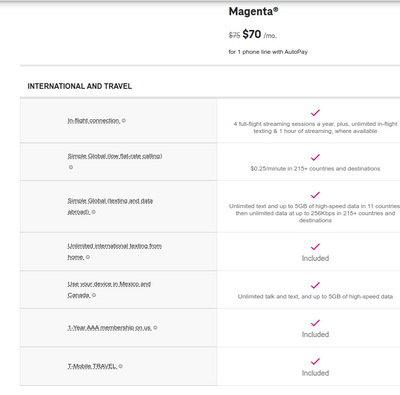
Task: Click info icon beside 1-Year AAA membership
Action: [x=155, y=328]
